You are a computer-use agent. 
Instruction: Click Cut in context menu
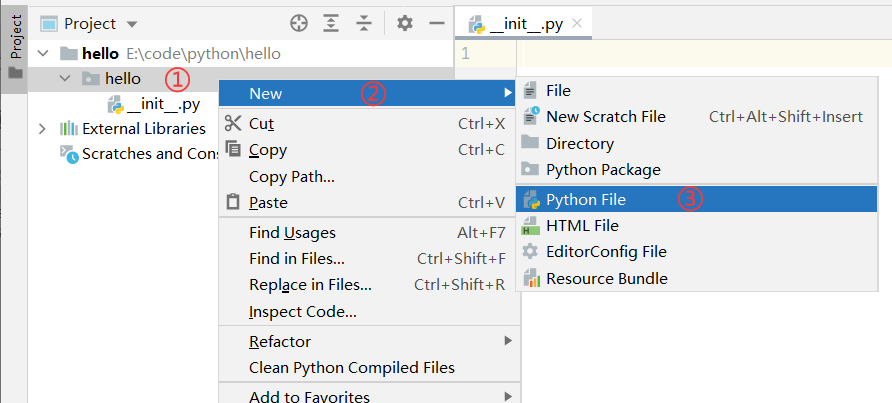(x=261, y=124)
